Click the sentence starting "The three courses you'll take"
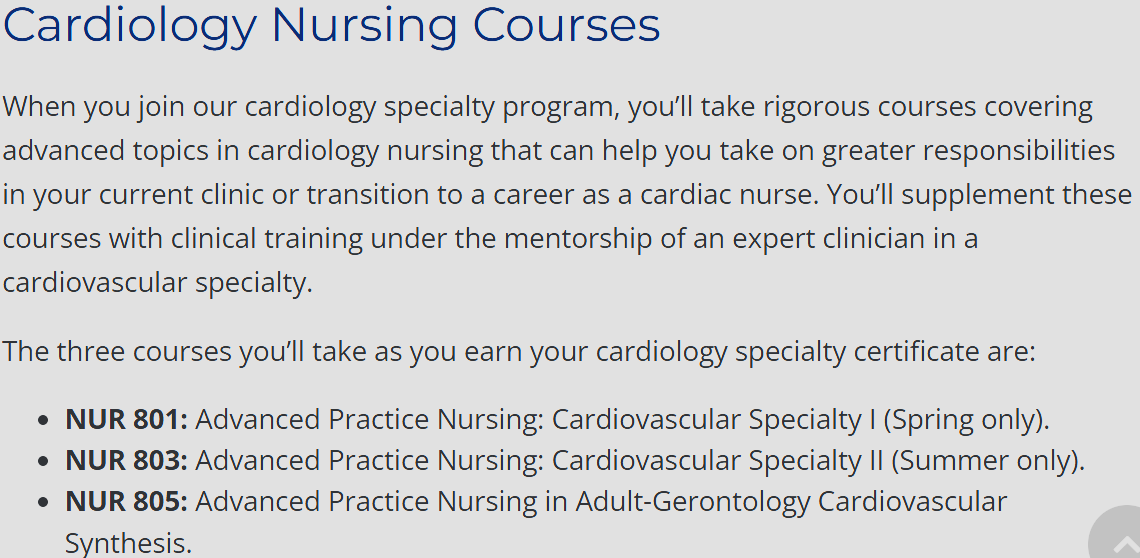The width and height of the screenshot is (1140, 558). [518, 352]
